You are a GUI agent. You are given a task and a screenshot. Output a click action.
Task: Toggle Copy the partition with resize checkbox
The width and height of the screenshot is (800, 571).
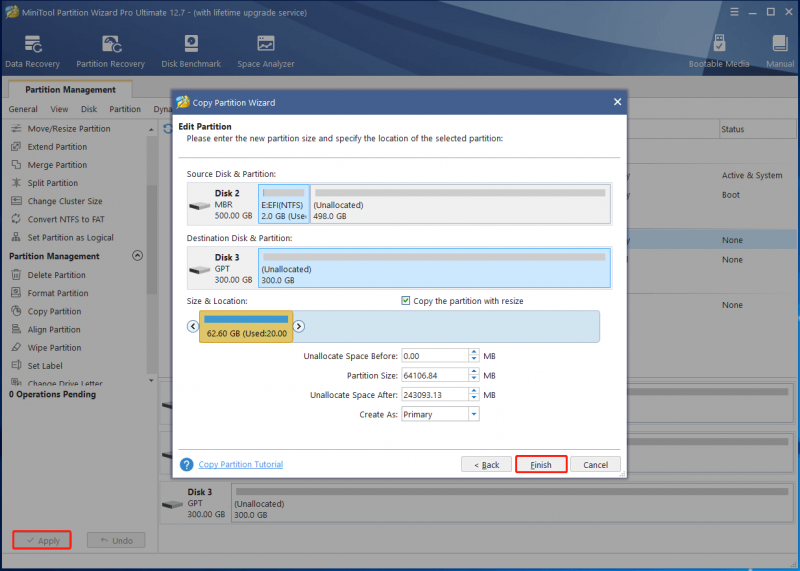[406, 301]
